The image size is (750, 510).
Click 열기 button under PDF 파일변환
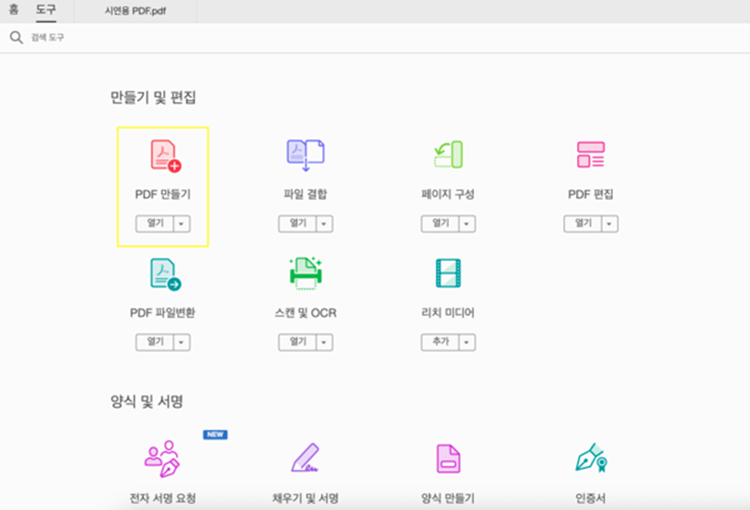pos(154,342)
